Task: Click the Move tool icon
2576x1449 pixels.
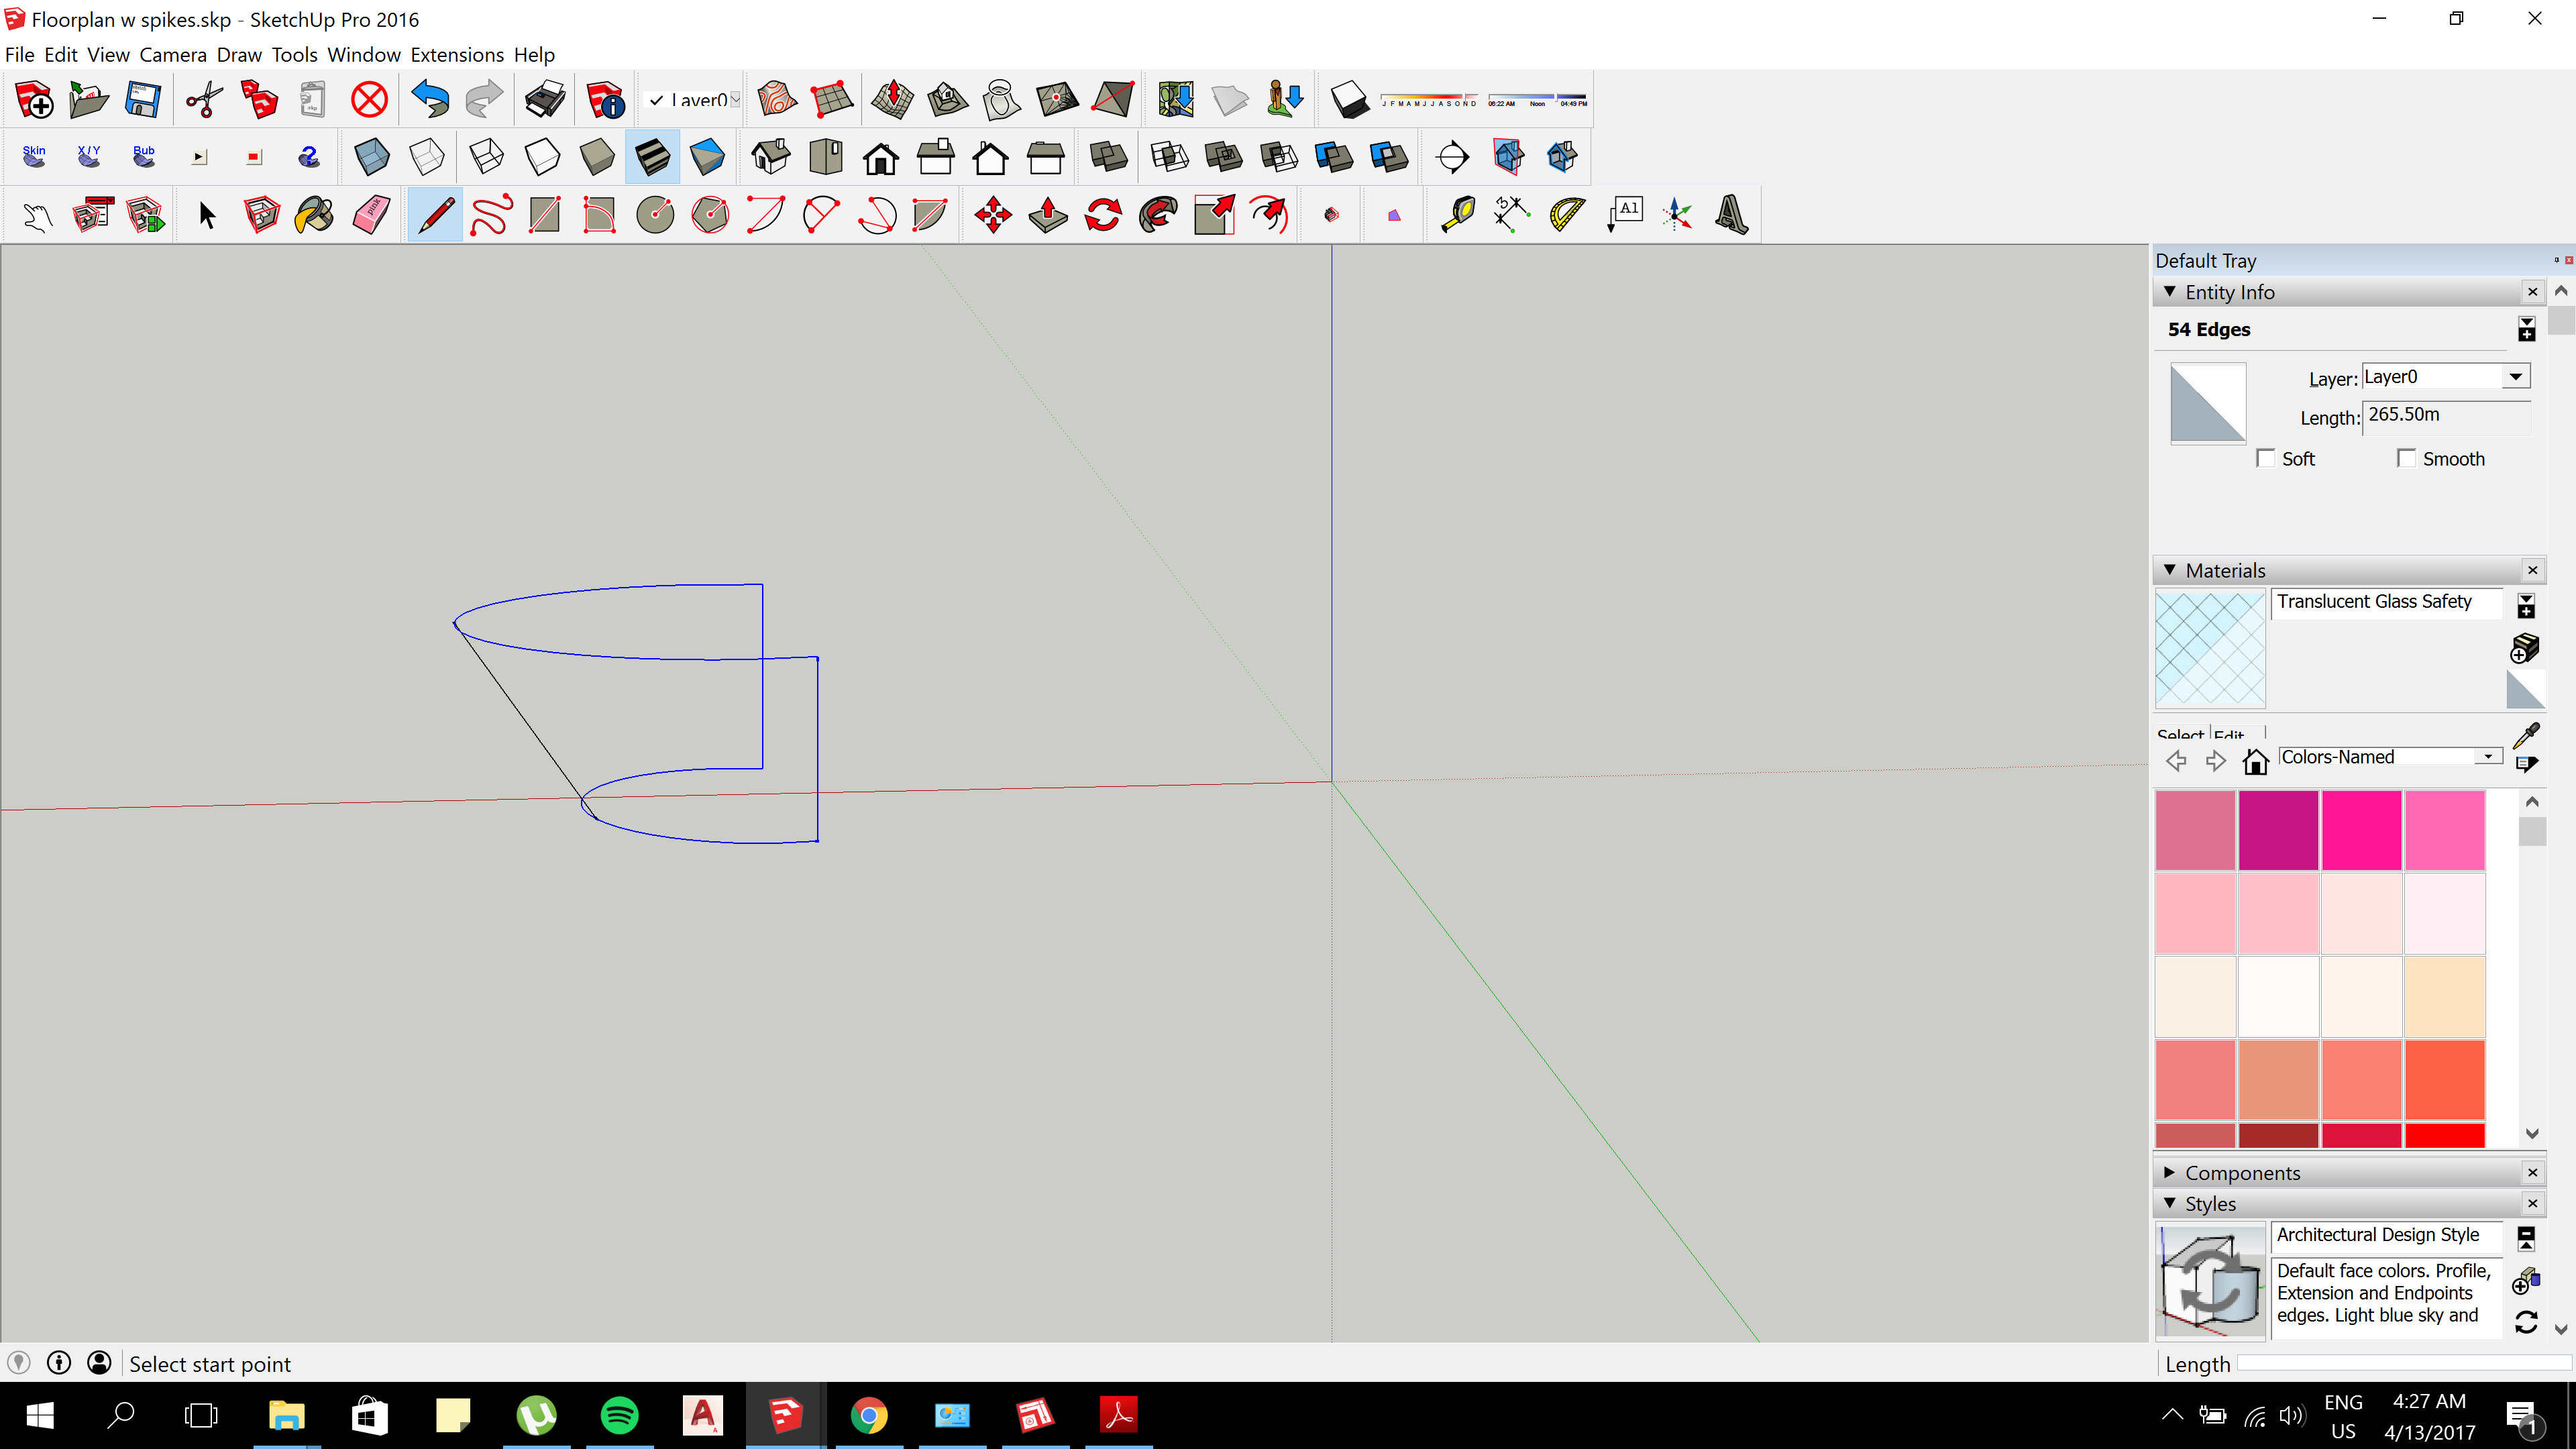Action: click(x=993, y=215)
